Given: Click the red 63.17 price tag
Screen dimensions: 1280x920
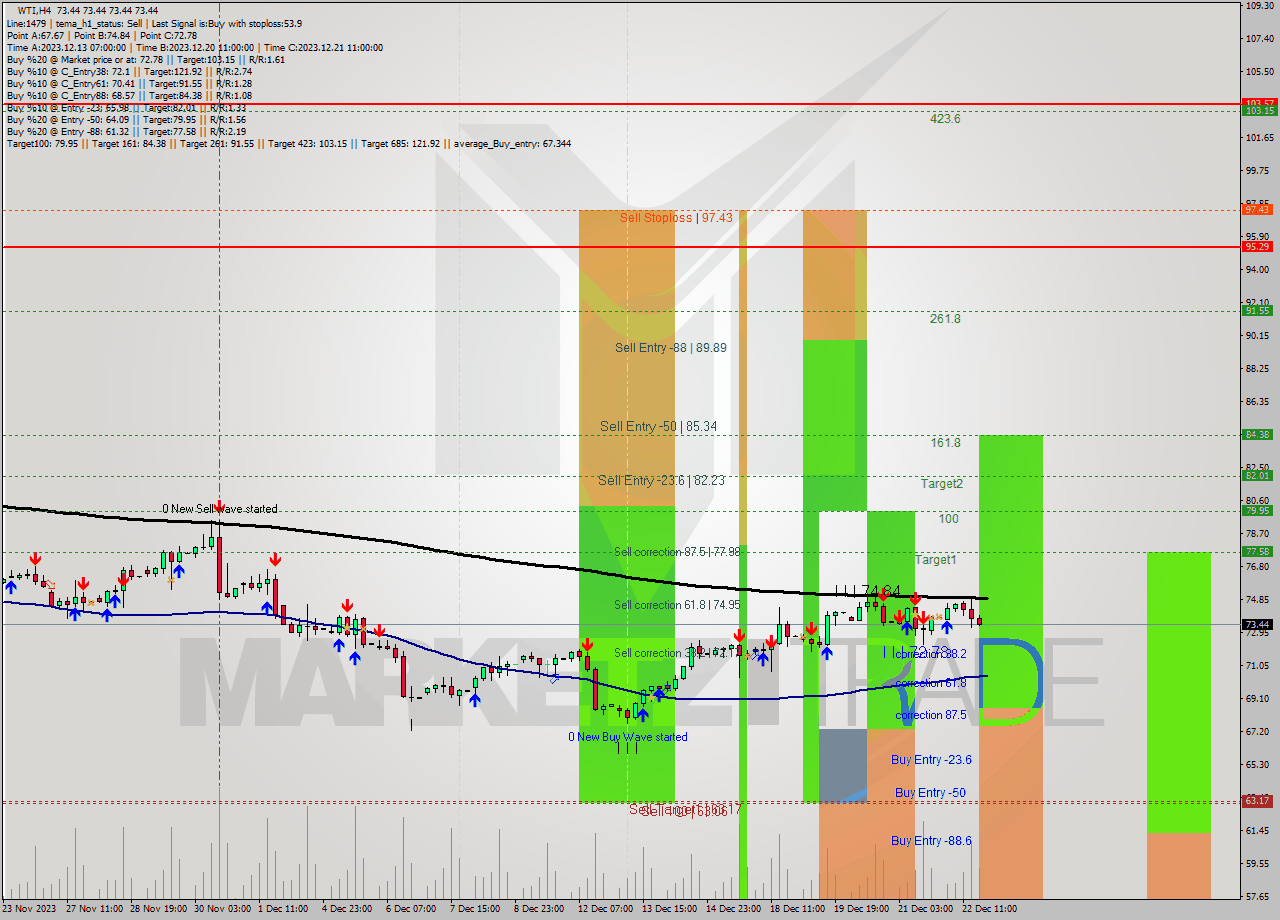Looking at the screenshot, I should (1258, 801).
